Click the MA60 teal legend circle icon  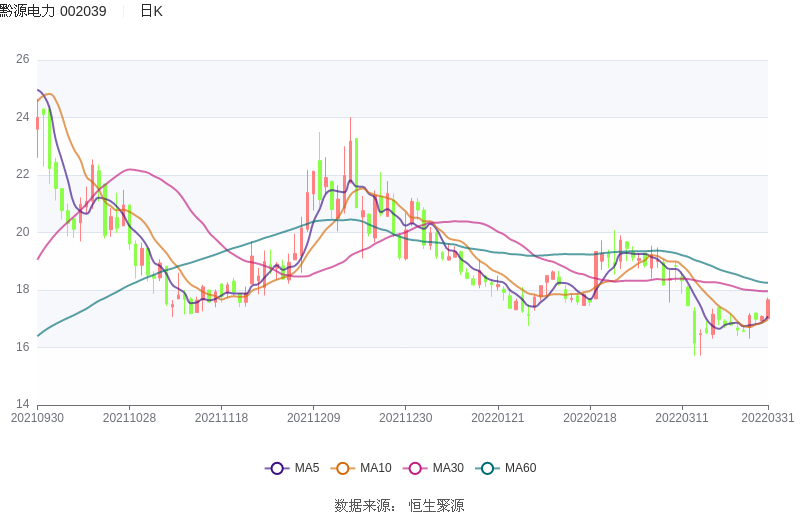(488, 468)
